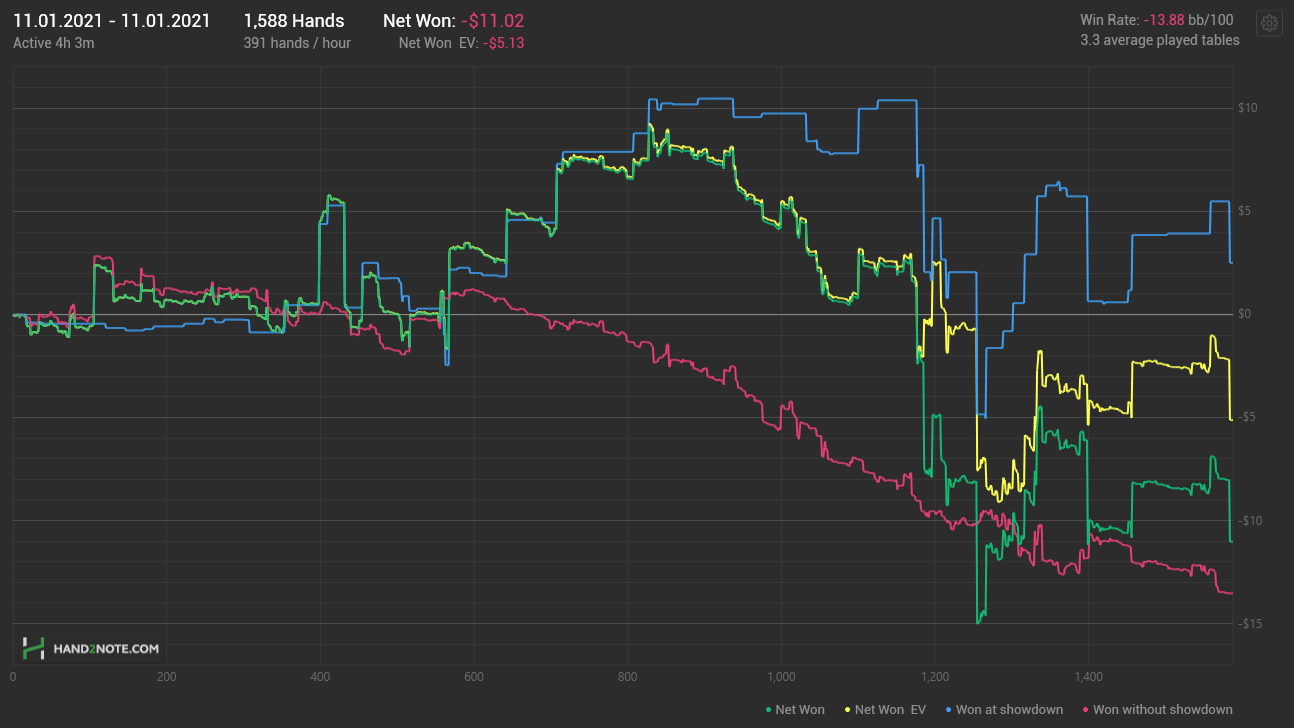Click the -$10 y-axis label
Viewport: 1294px width, 728px height.
pyautogui.click(x=1250, y=520)
